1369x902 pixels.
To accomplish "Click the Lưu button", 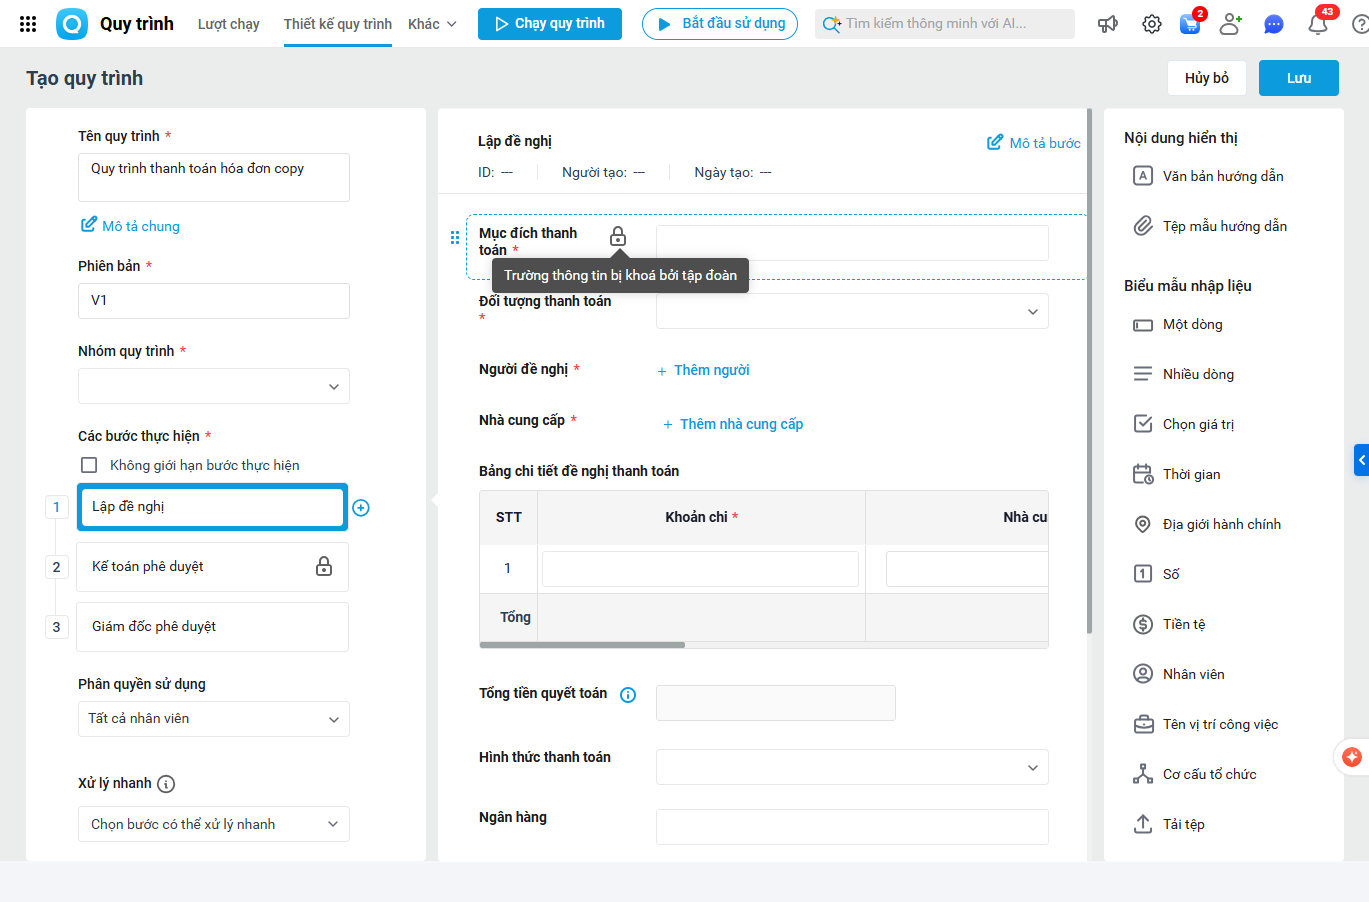I will [x=1298, y=78].
